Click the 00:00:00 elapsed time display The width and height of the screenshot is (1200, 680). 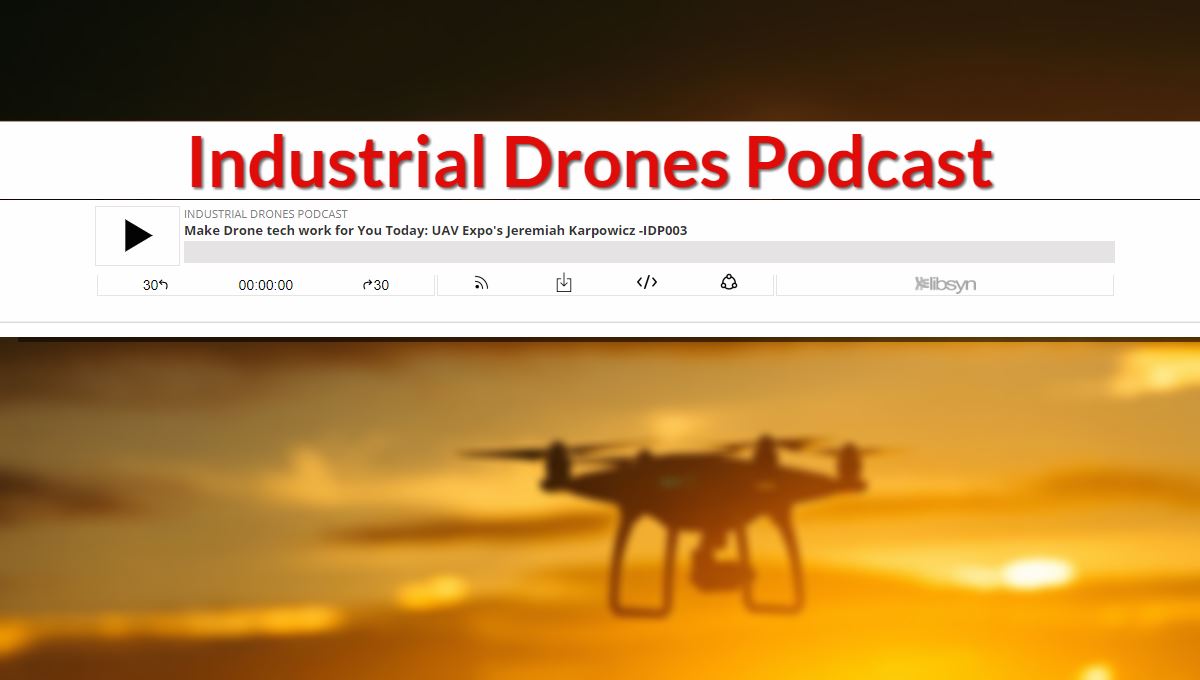(x=266, y=285)
